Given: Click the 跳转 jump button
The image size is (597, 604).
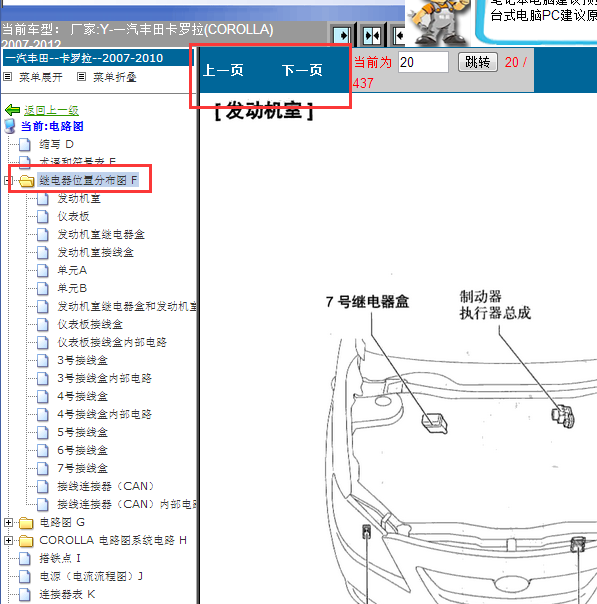Looking at the screenshot, I should pos(478,62).
